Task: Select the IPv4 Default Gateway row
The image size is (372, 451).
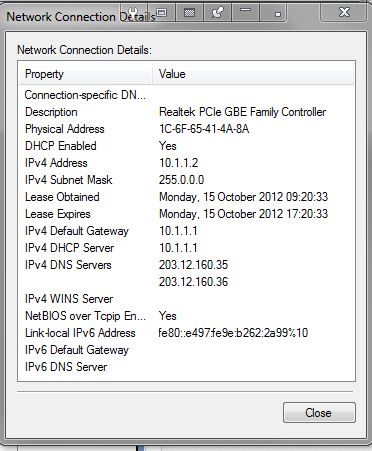Action: coord(186,231)
